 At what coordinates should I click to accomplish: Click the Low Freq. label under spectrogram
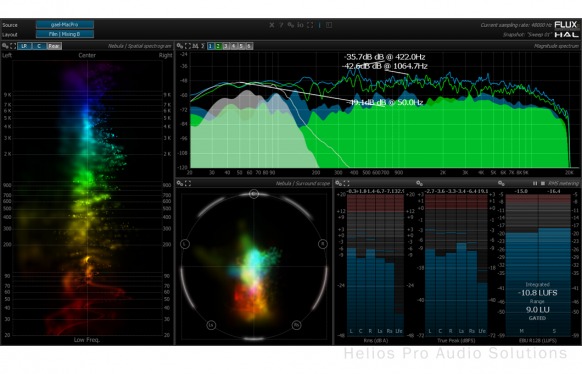[x=87, y=339]
